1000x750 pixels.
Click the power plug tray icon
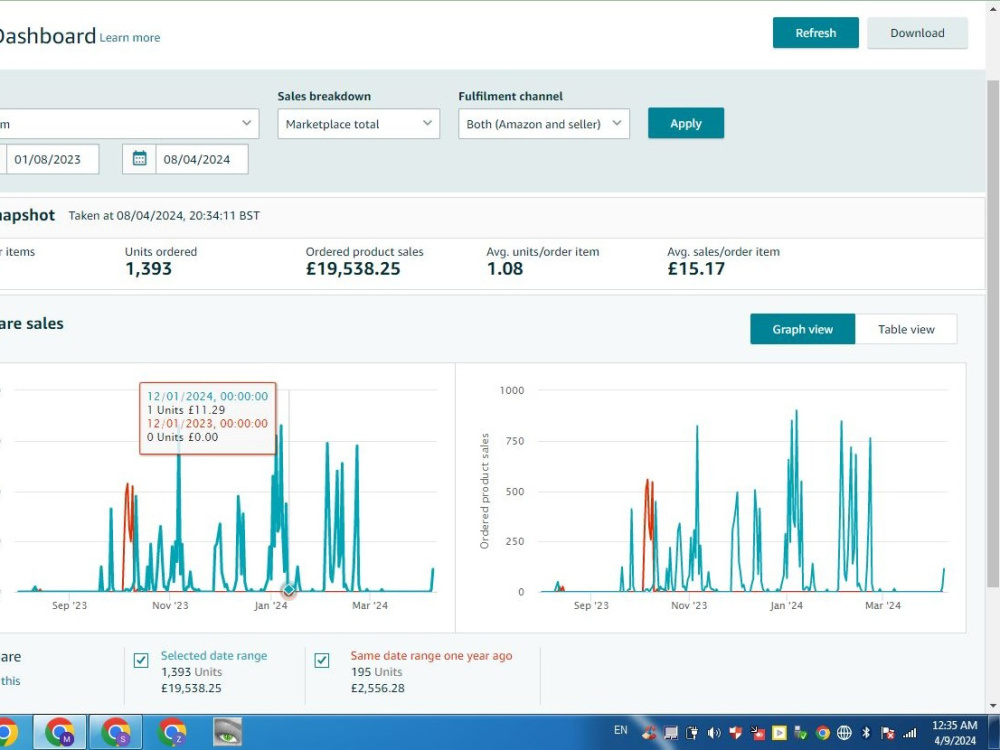[x=692, y=733]
